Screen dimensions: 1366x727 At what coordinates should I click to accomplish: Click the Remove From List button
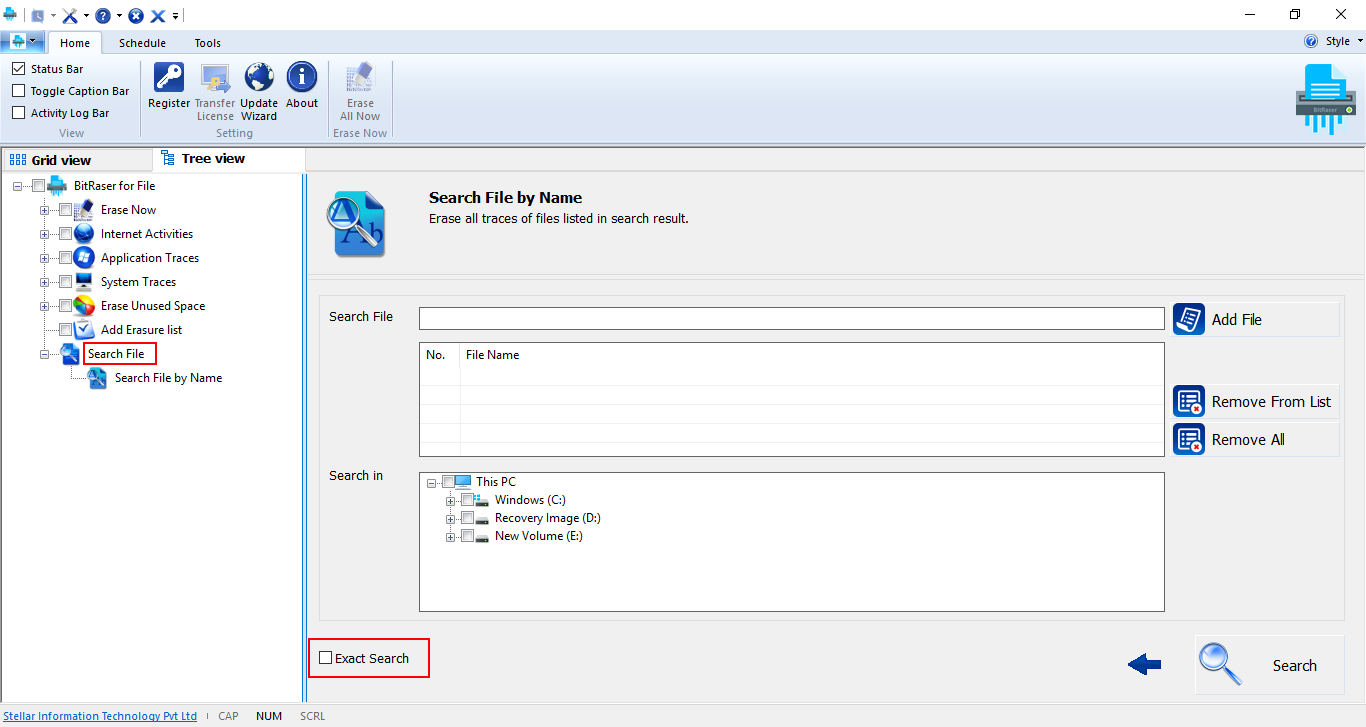pos(1255,402)
